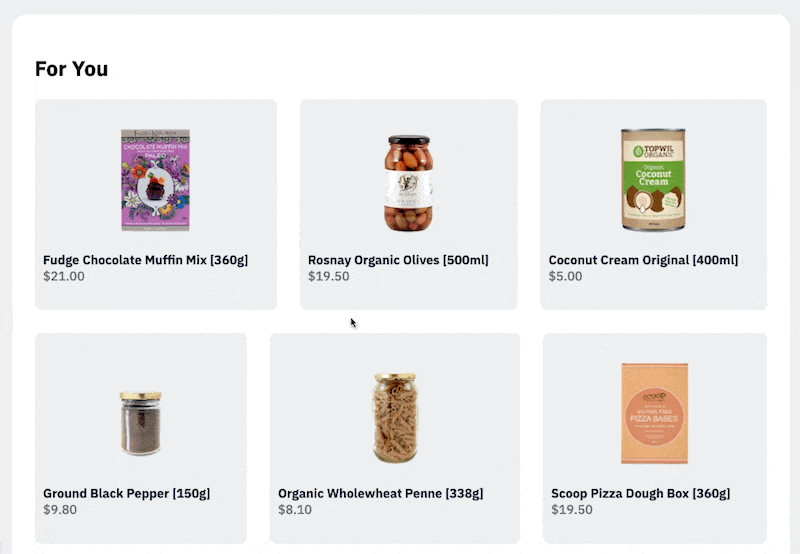800x554 pixels.
Task: Click the For You section heading
Action: click(x=71, y=69)
